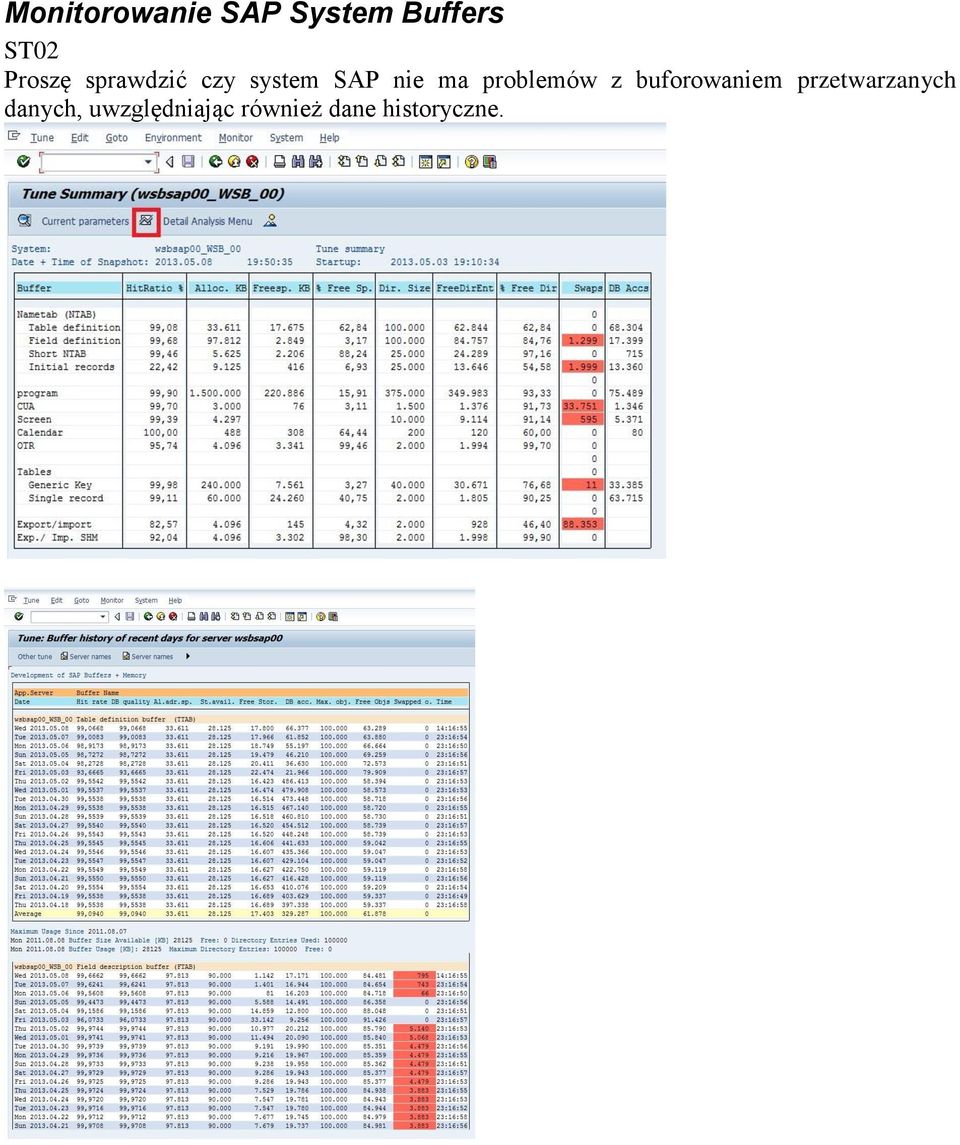Screen dimensions: 960x1145
Task: Select the Initial records buffer row
Action: pos(333,367)
